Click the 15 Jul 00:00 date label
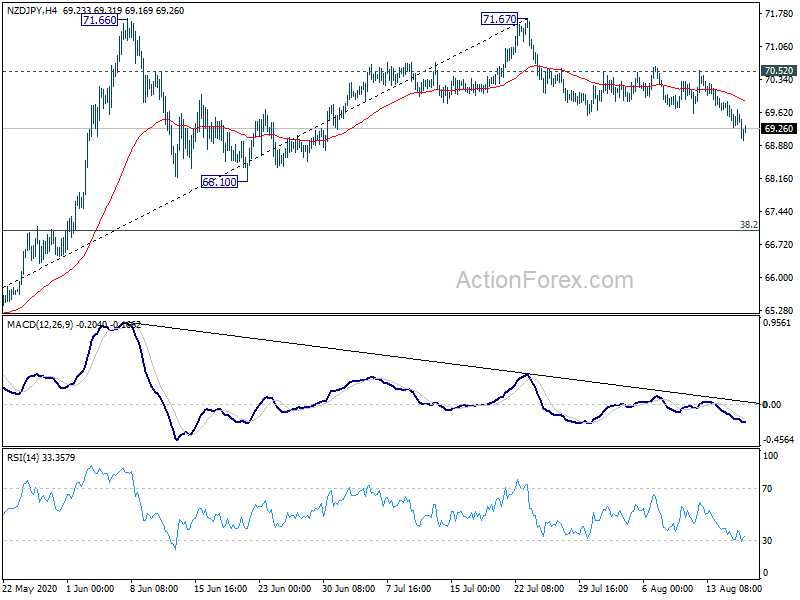Screen dimensions: 800x600 [473, 588]
